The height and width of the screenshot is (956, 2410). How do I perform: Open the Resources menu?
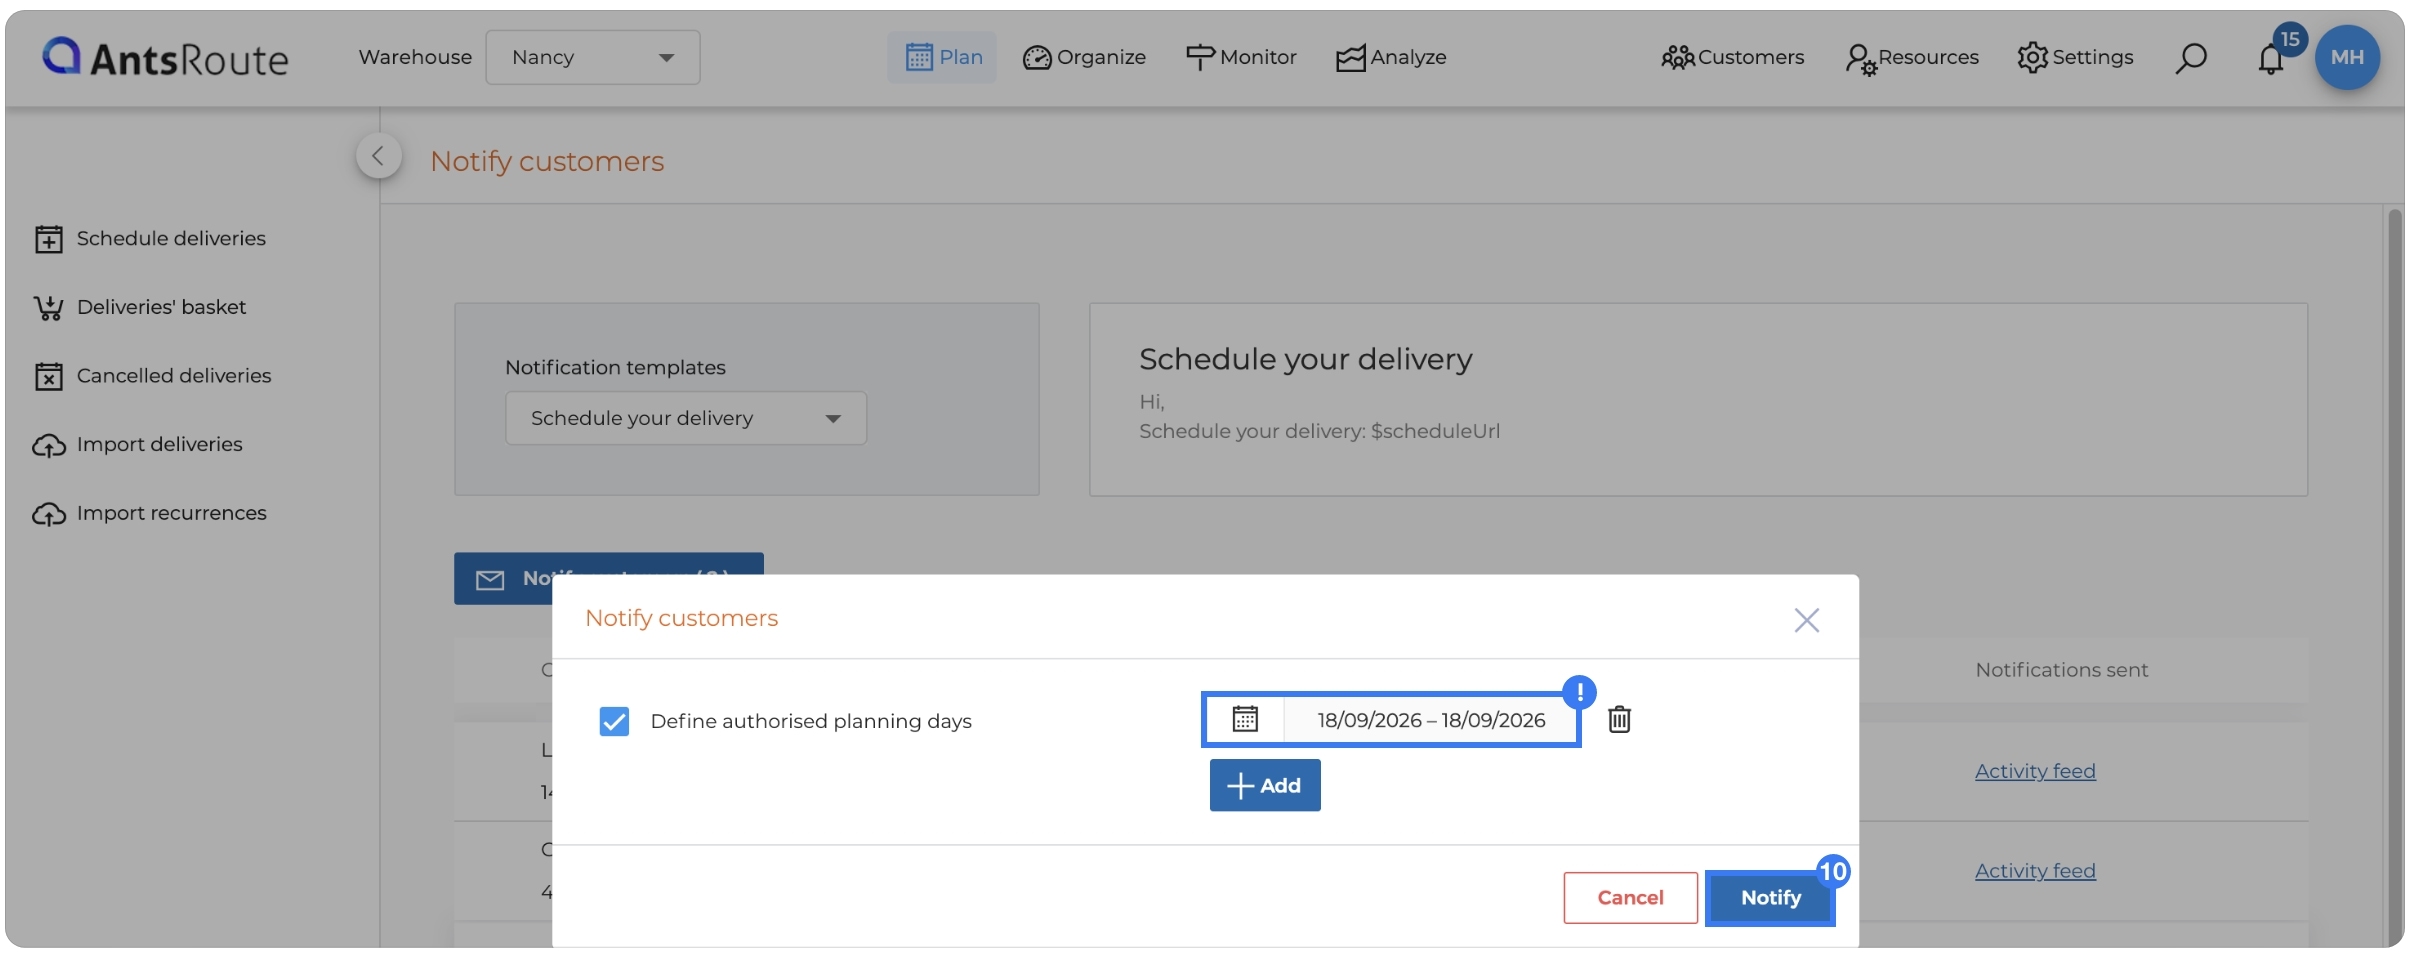[1911, 57]
